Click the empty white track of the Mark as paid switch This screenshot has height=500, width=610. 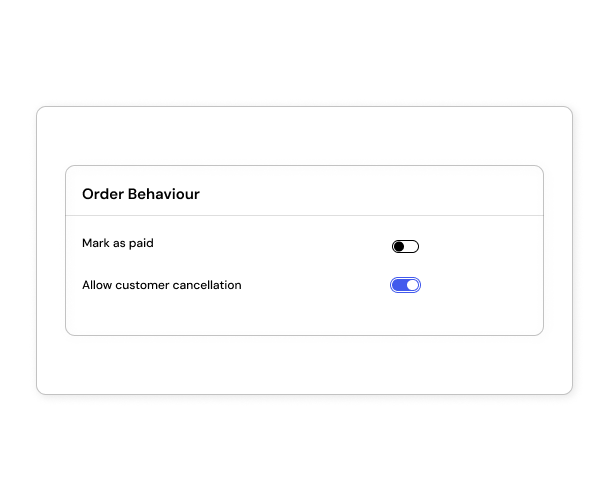pos(412,246)
